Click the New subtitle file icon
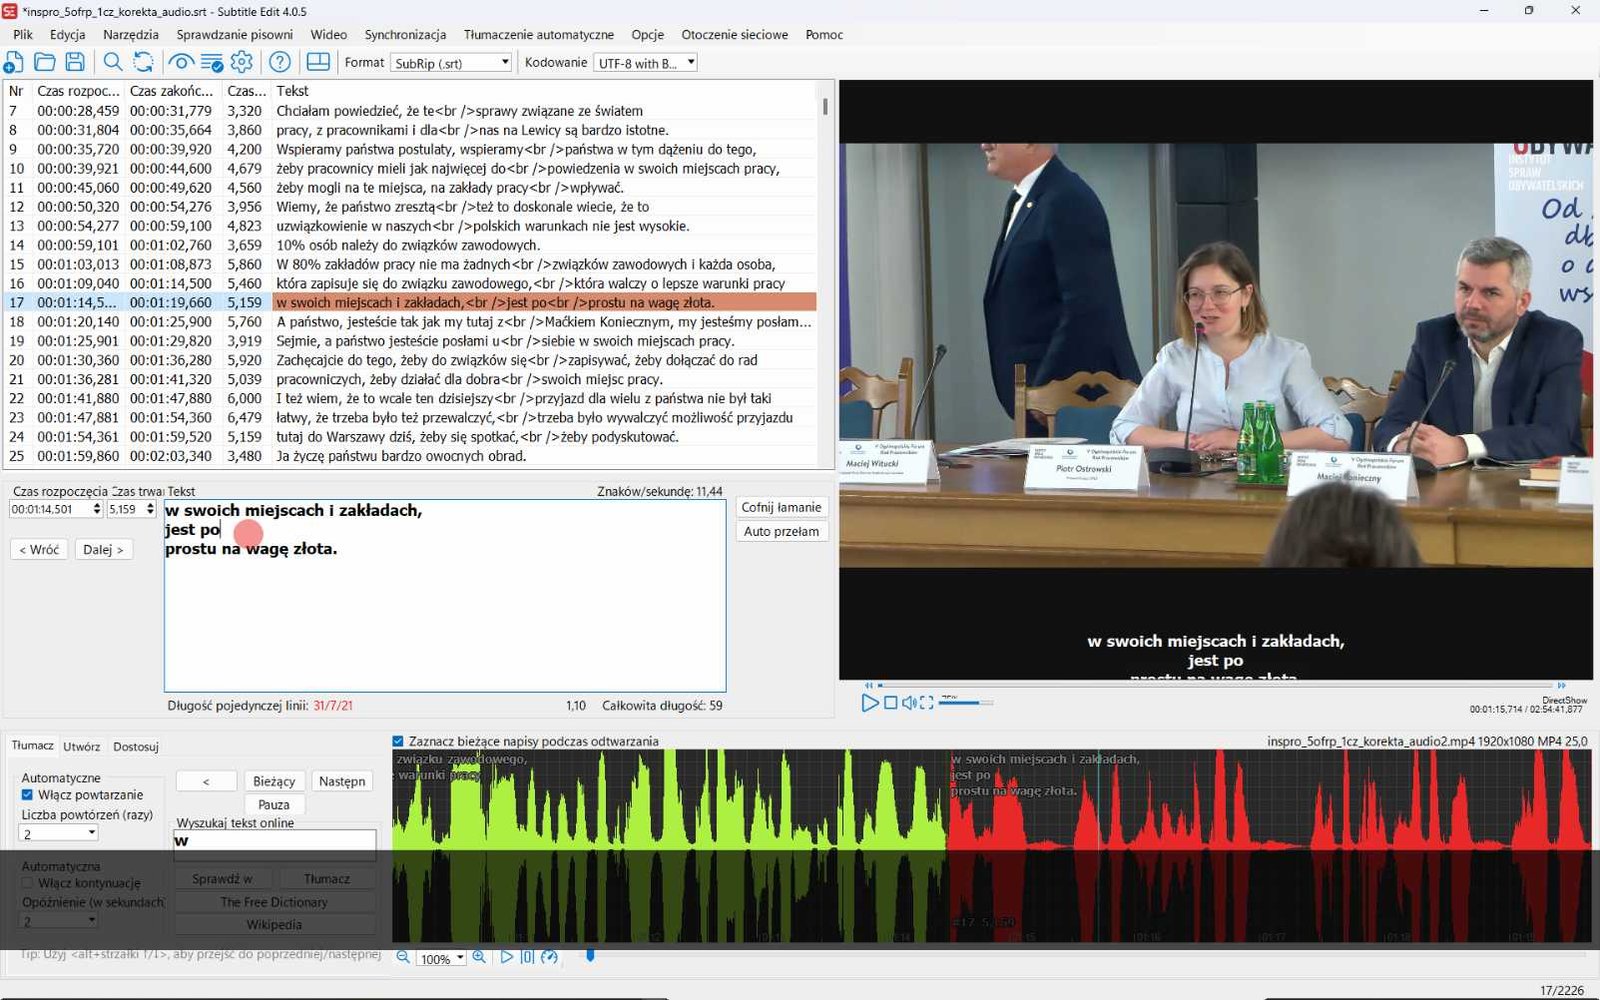The width and height of the screenshot is (1600, 1000). click(14, 62)
